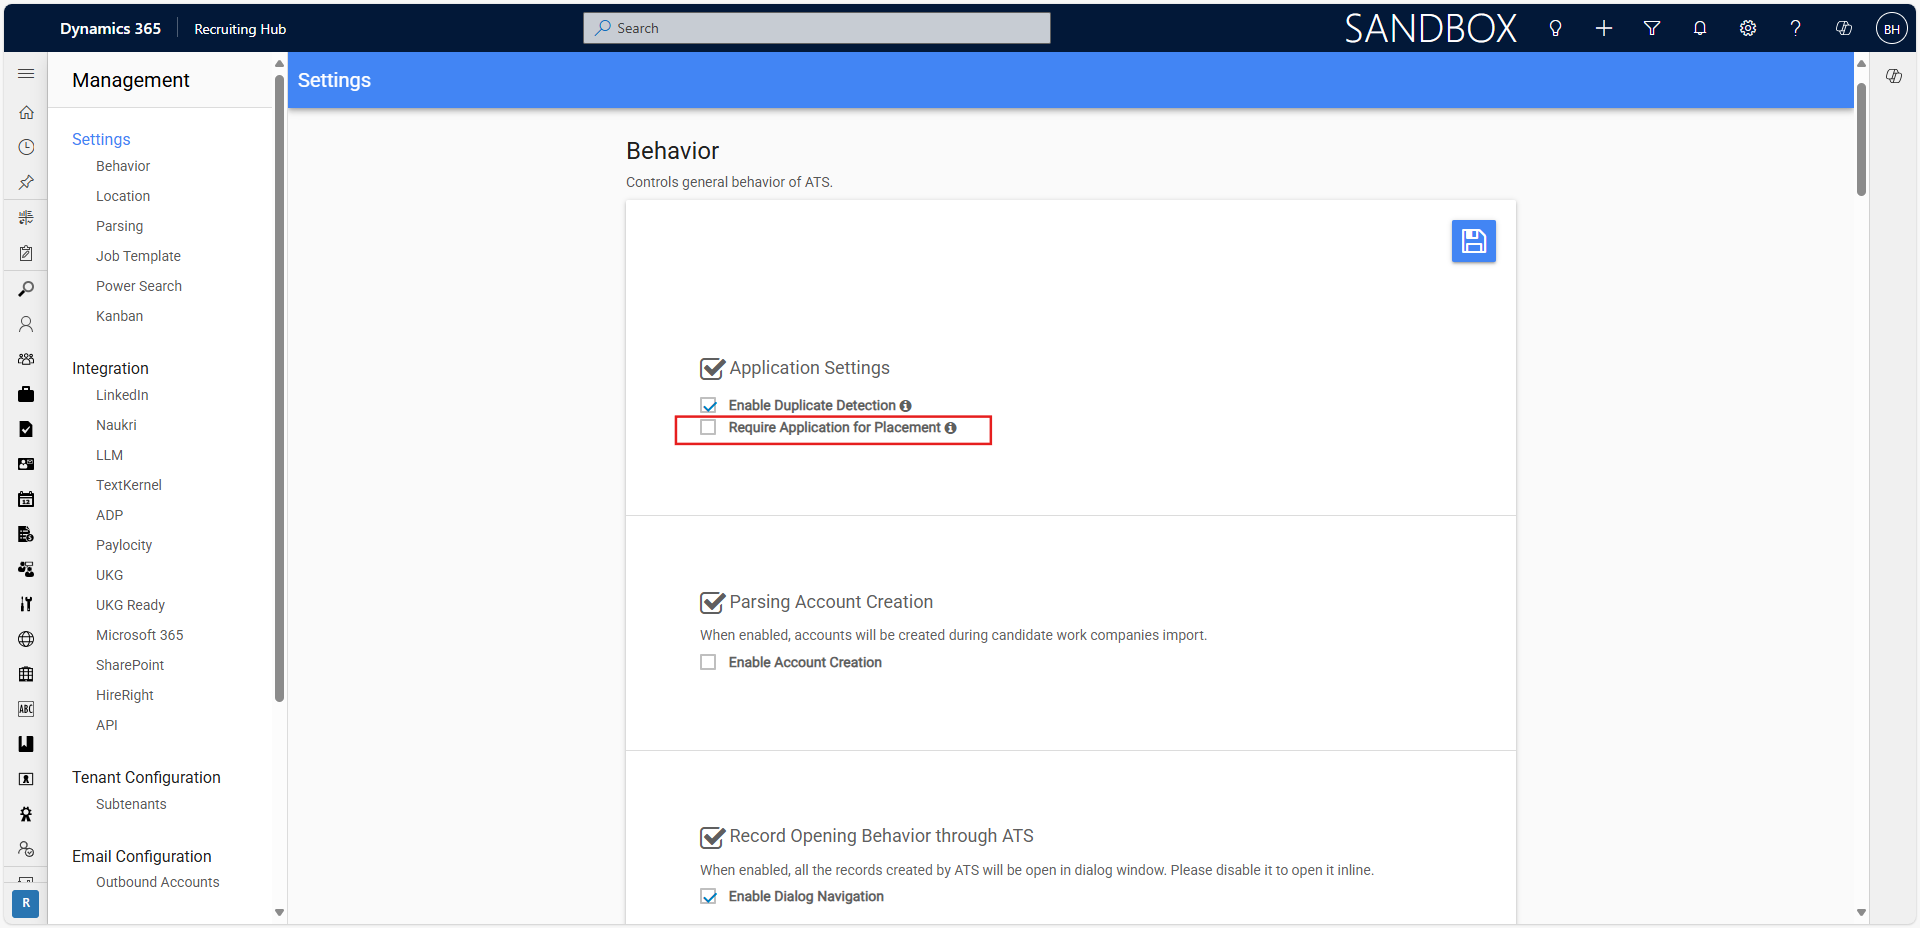The width and height of the screenshot is (1920, 928).
Task: Open Naukri integration settings
Action: click(x=116, y=425)
